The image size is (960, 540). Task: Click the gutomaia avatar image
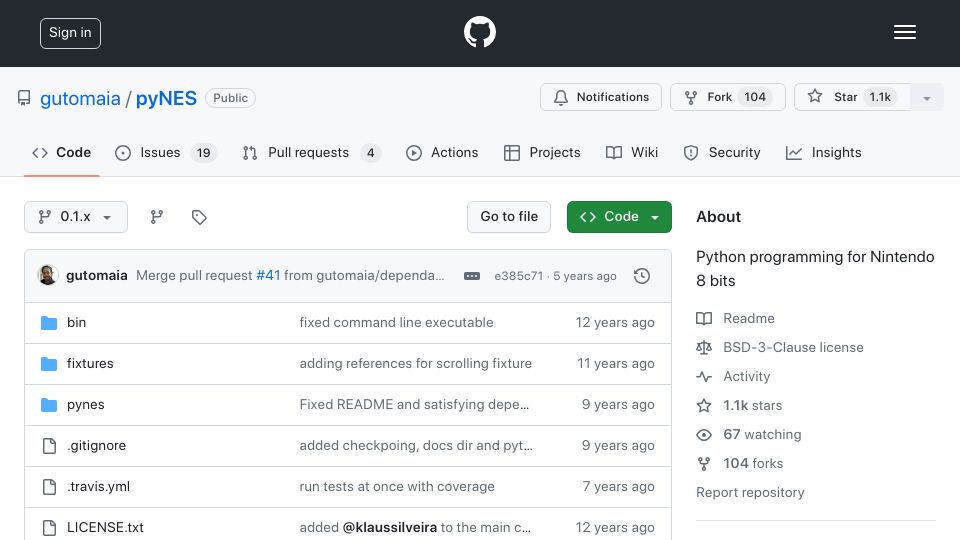coord(48,276)
